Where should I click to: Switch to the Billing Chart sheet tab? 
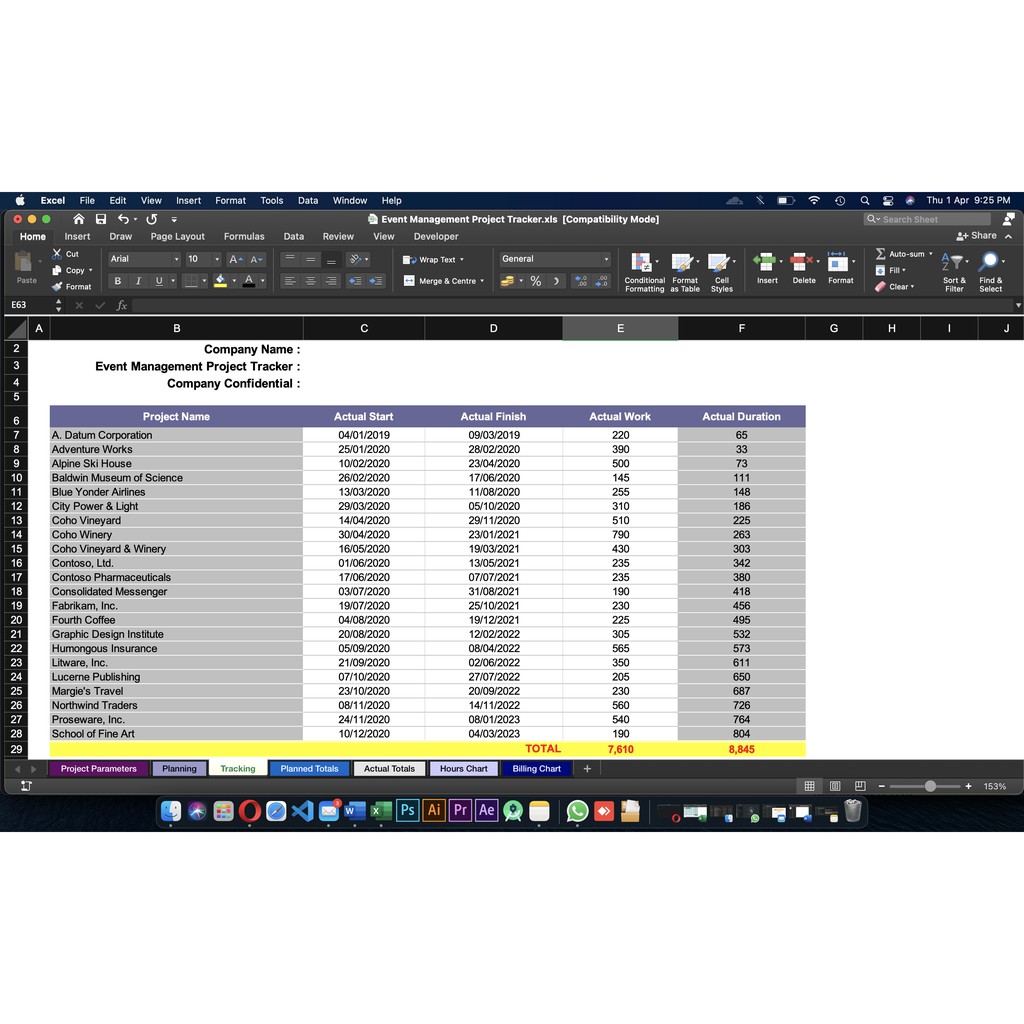536,769
